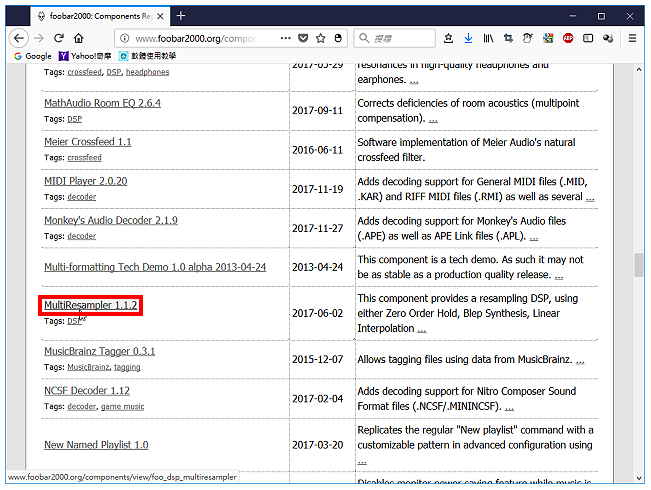Expand NCSF Decoder description ellipsis

coord(509,408)
